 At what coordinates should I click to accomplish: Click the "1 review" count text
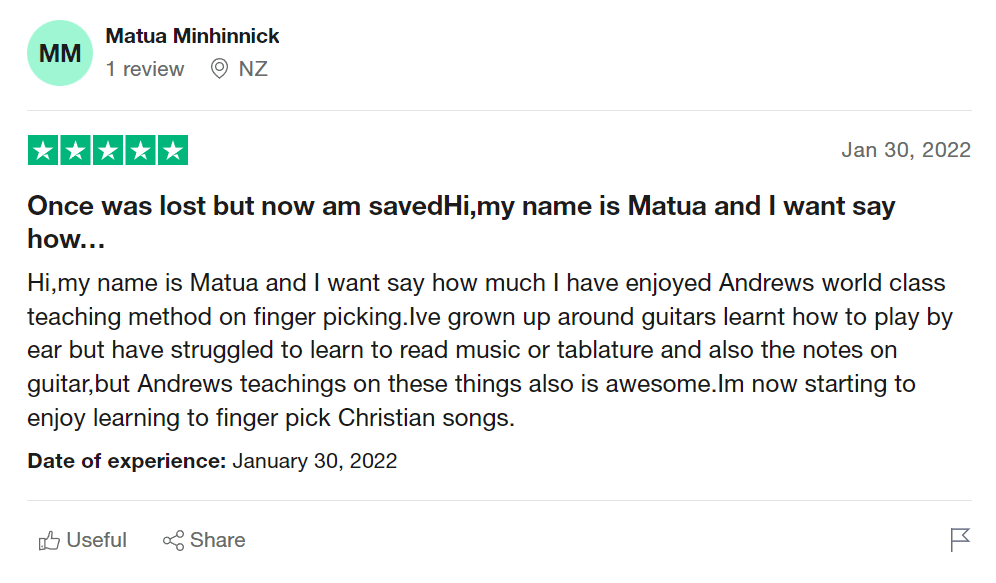[x=145, y=69]
